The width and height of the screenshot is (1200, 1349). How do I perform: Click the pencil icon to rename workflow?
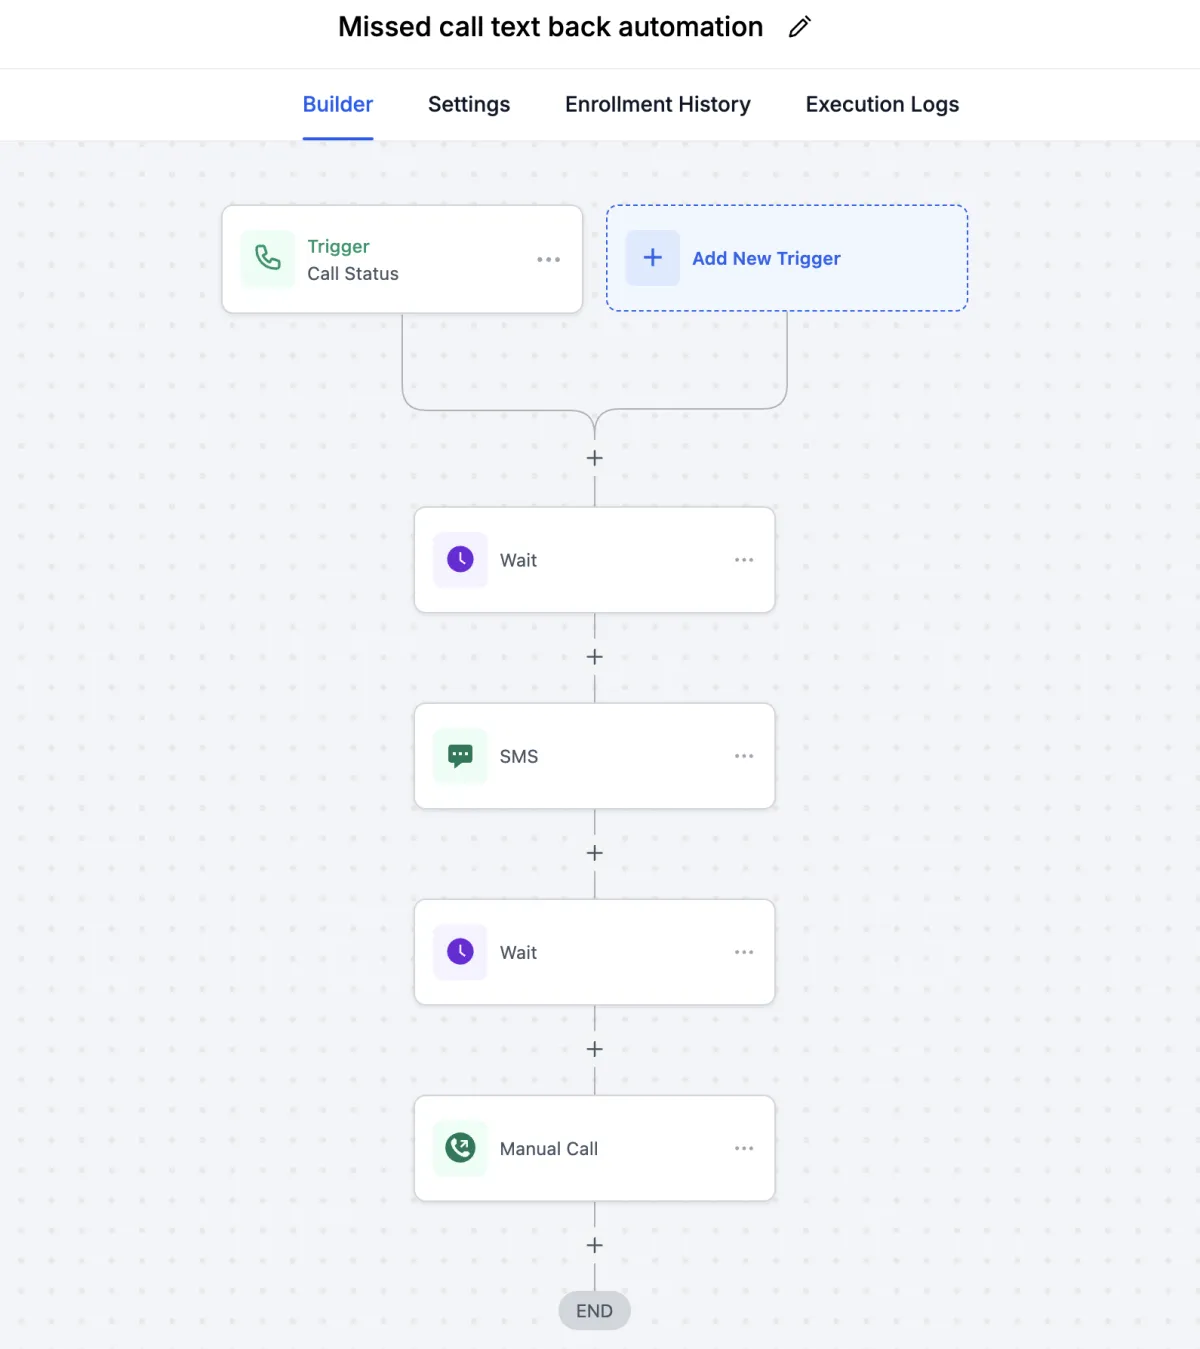799,28
